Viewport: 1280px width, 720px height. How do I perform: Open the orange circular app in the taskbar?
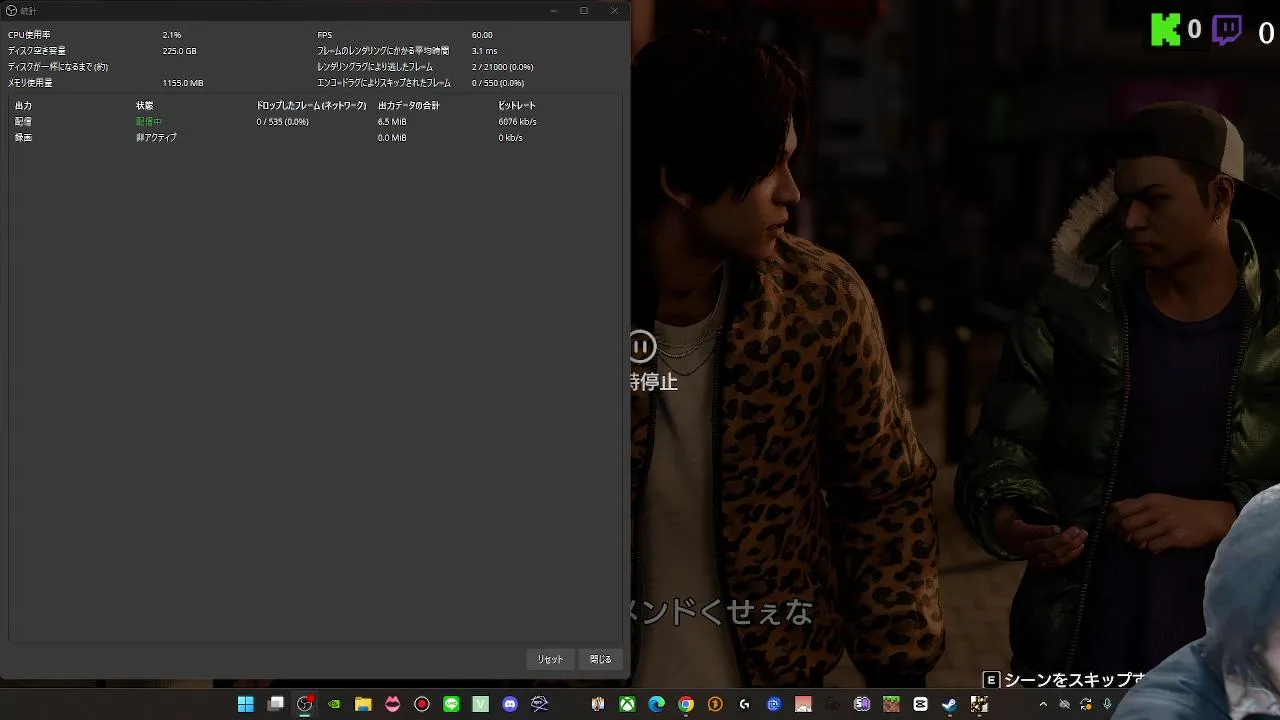pos(715,704)
